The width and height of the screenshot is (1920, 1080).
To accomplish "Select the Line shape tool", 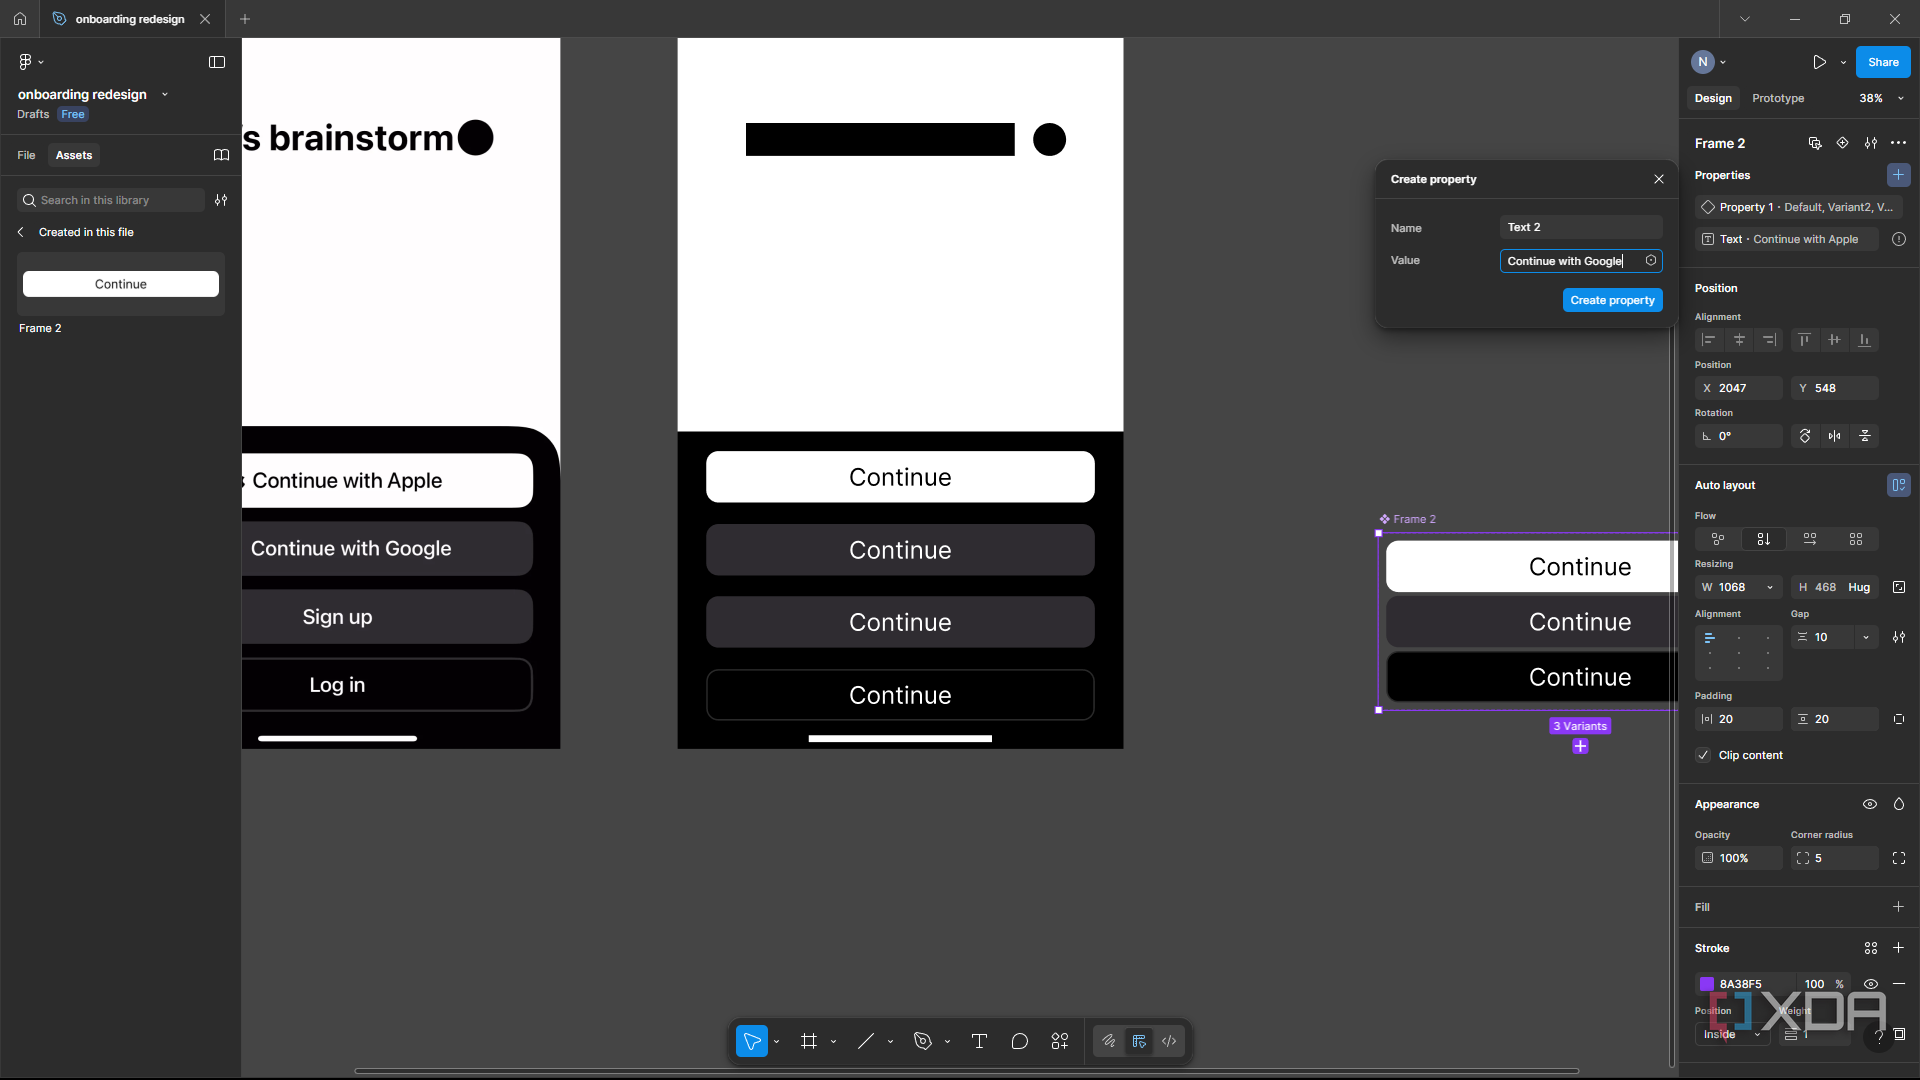I will tap(866, 1041).
